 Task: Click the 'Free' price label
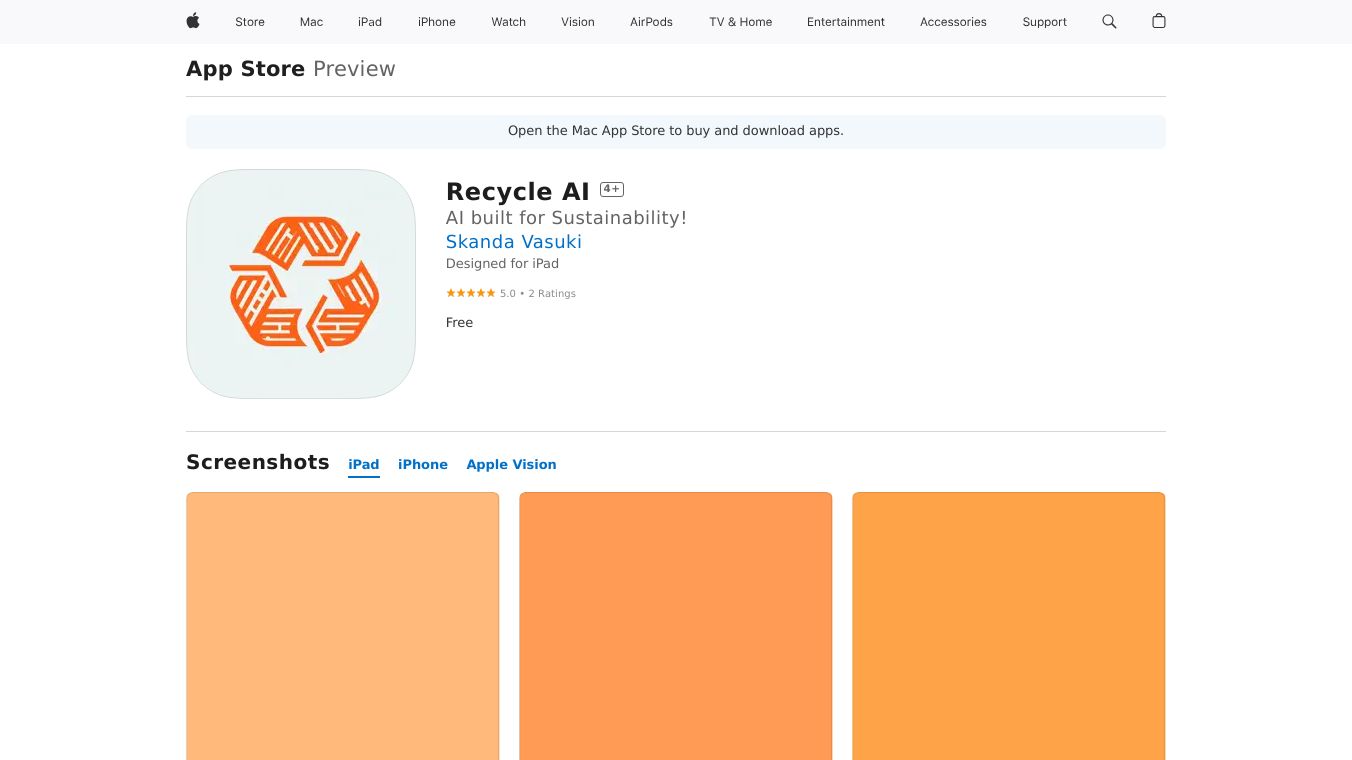[459, 322]
